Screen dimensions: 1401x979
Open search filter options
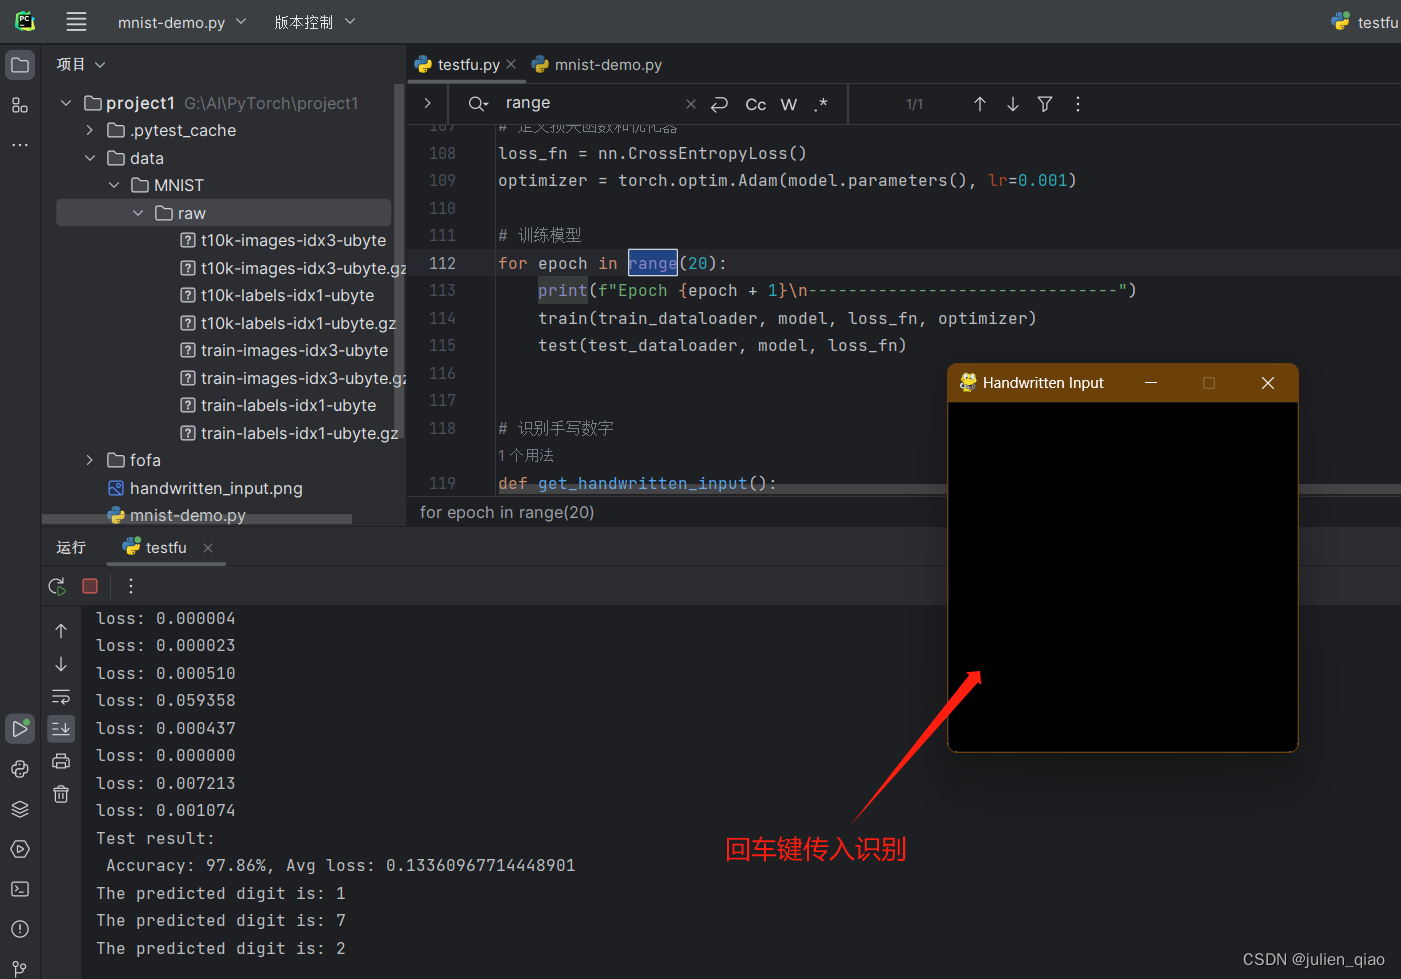(1045, 104)
